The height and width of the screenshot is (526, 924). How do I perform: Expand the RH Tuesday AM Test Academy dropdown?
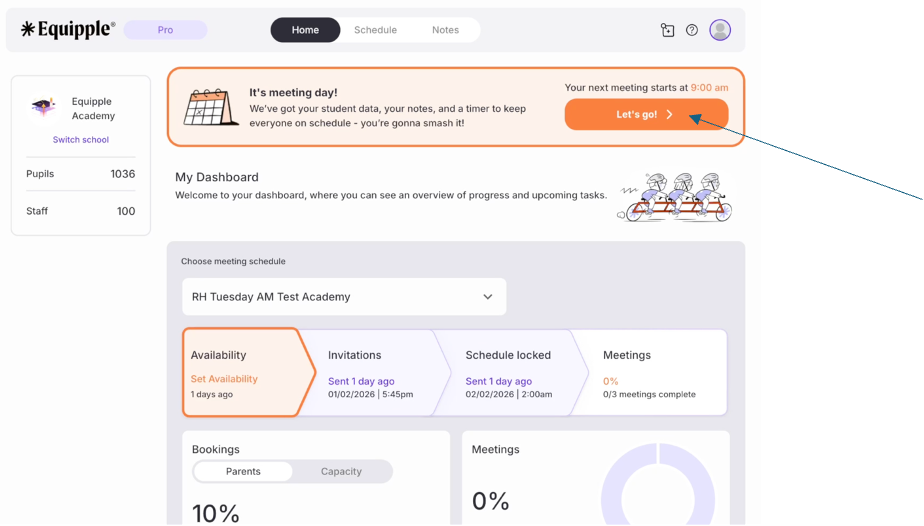(344, 297)
